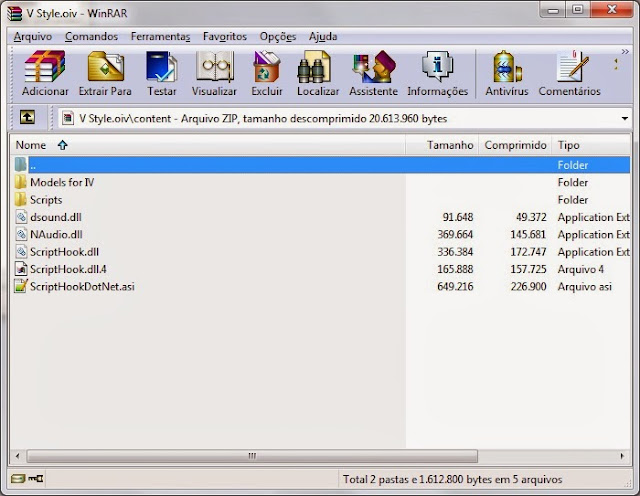Select the Models for IV folder name

(x=62, y=182)
